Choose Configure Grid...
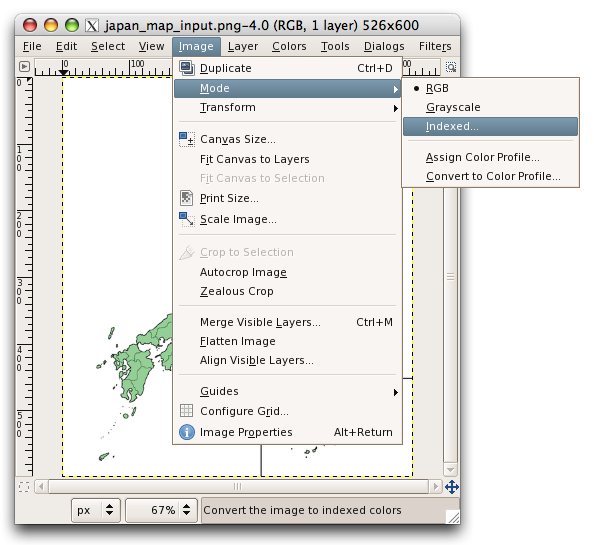The image size is (594, 545). pyautogui.click(x=287, y=411)
